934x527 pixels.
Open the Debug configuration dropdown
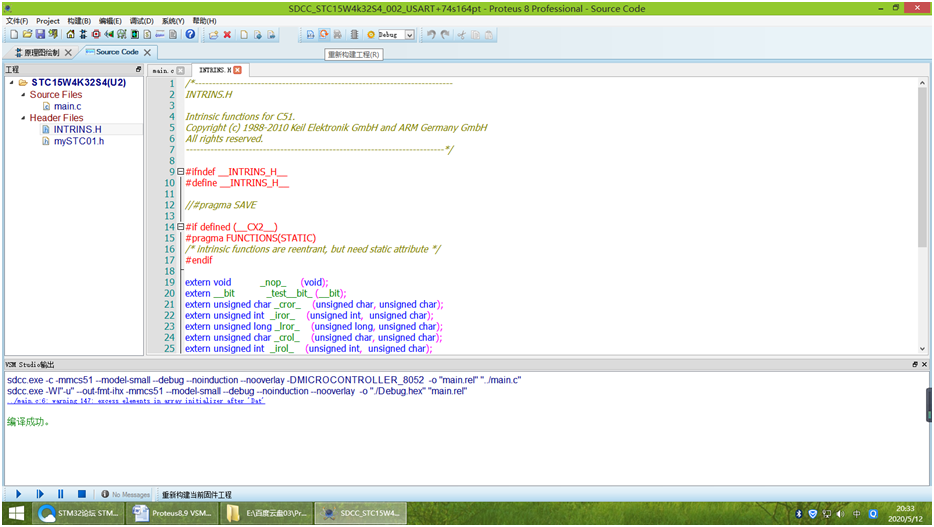[409, 35]
